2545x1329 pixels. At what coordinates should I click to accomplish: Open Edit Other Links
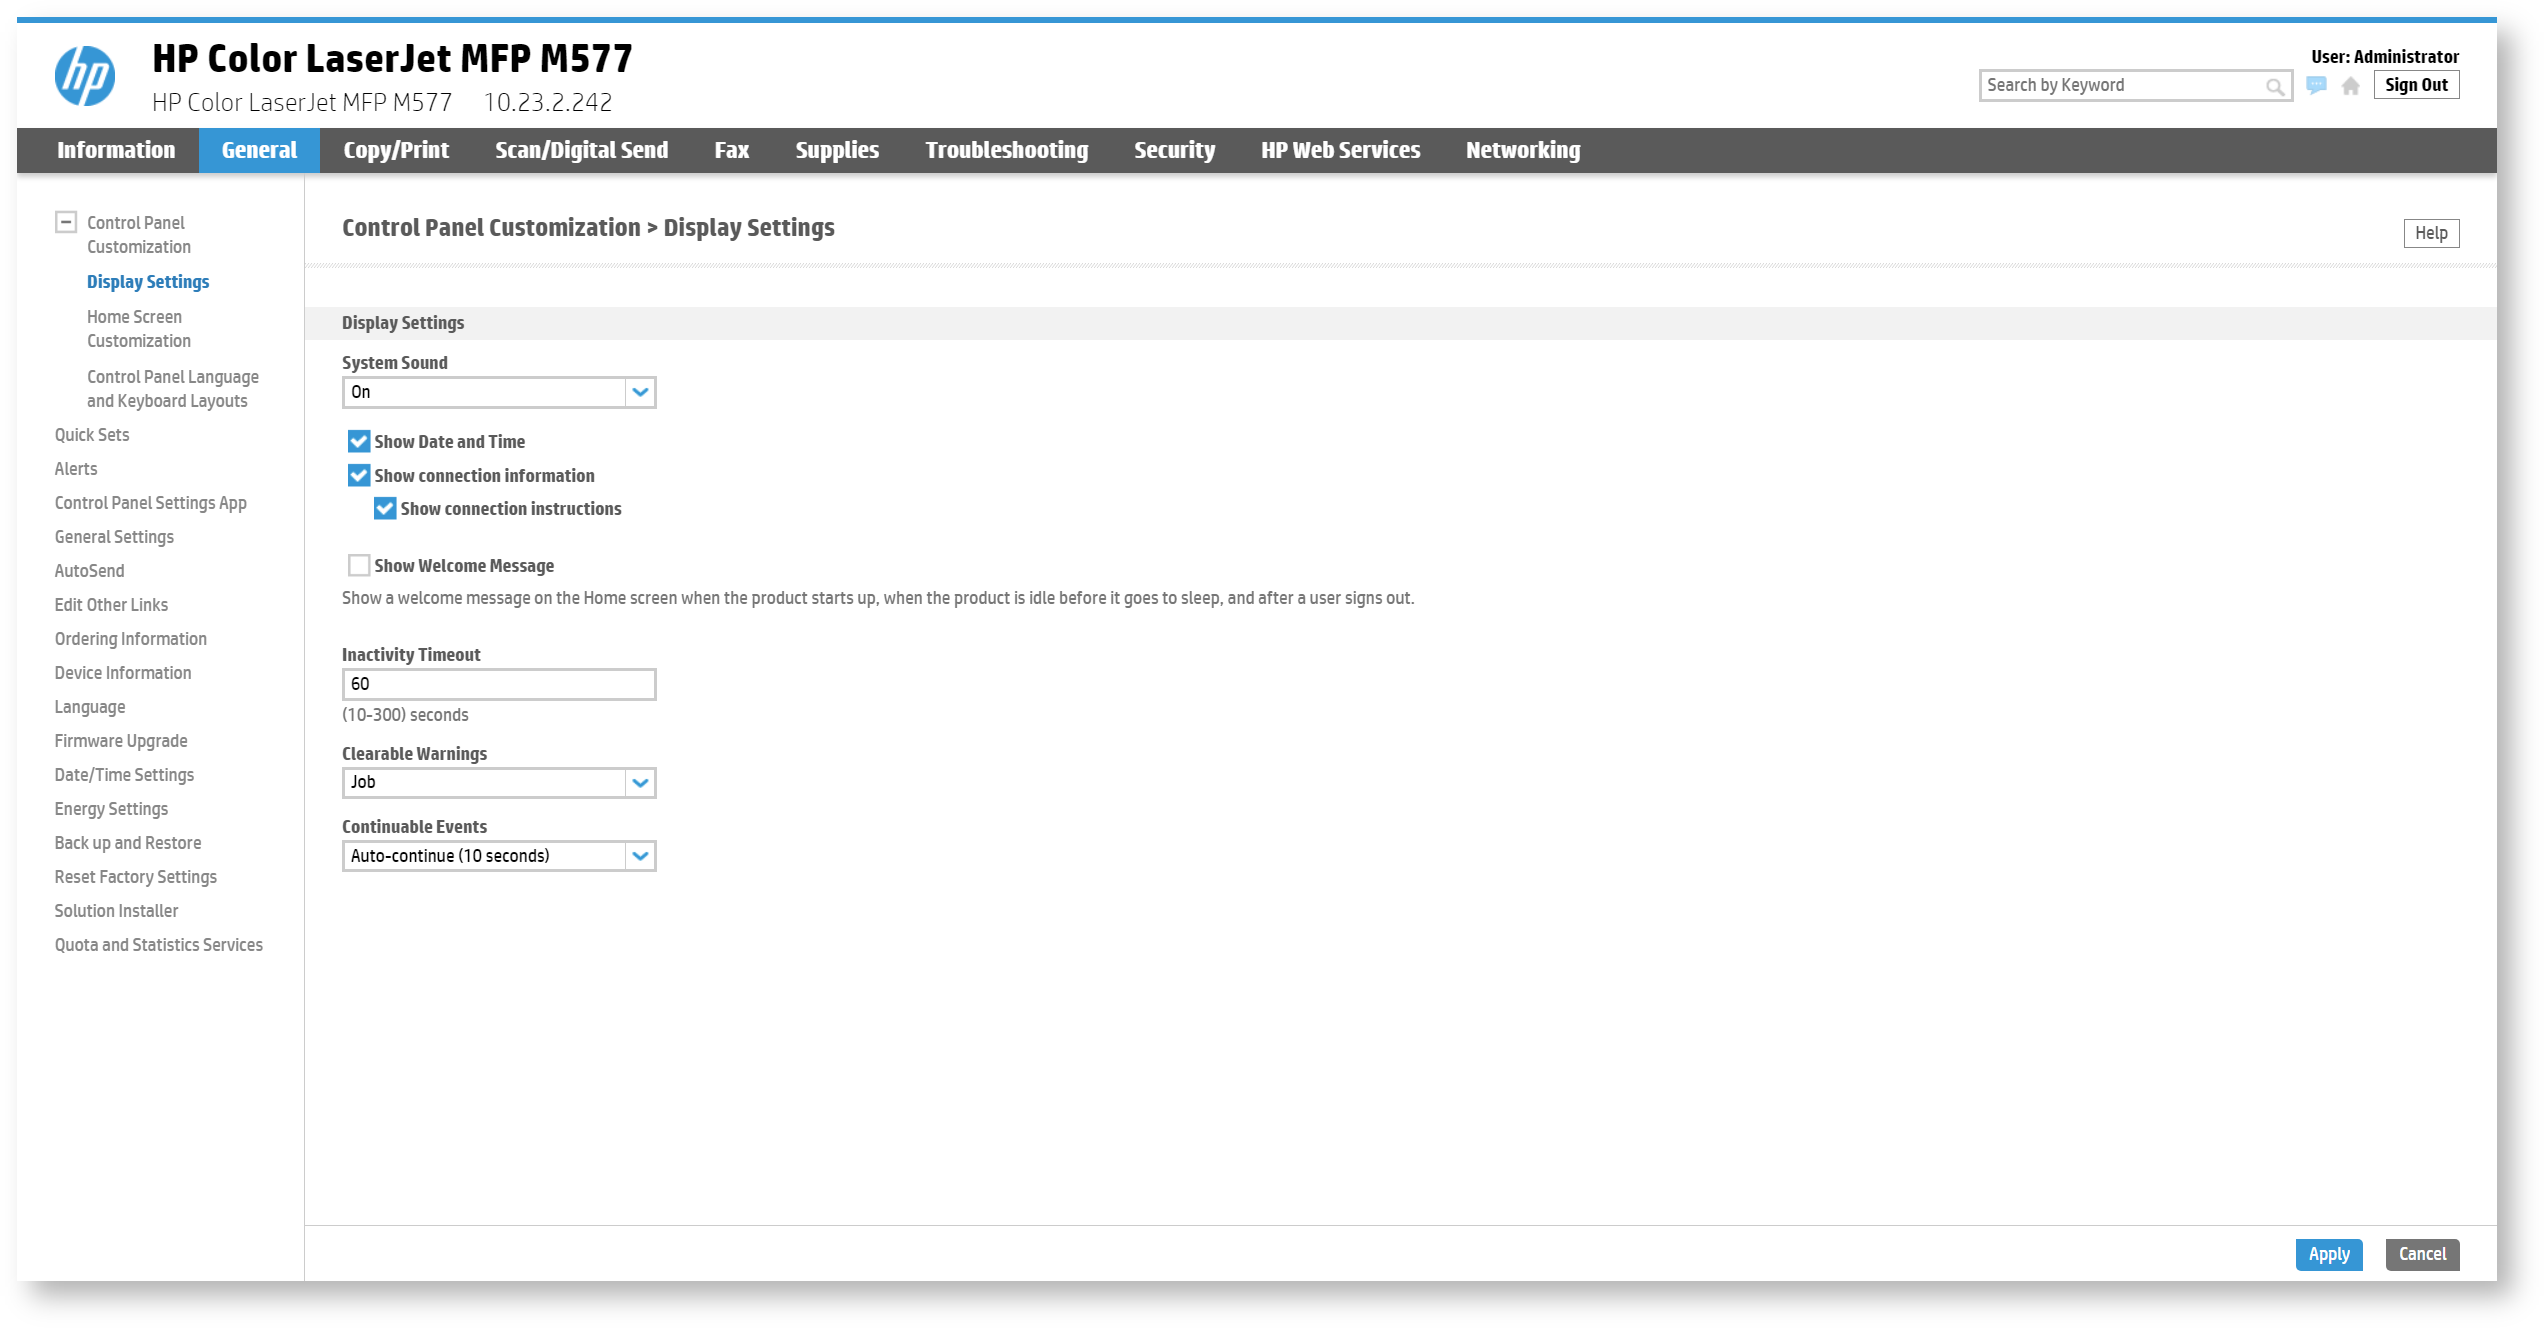tap(111, 605)
